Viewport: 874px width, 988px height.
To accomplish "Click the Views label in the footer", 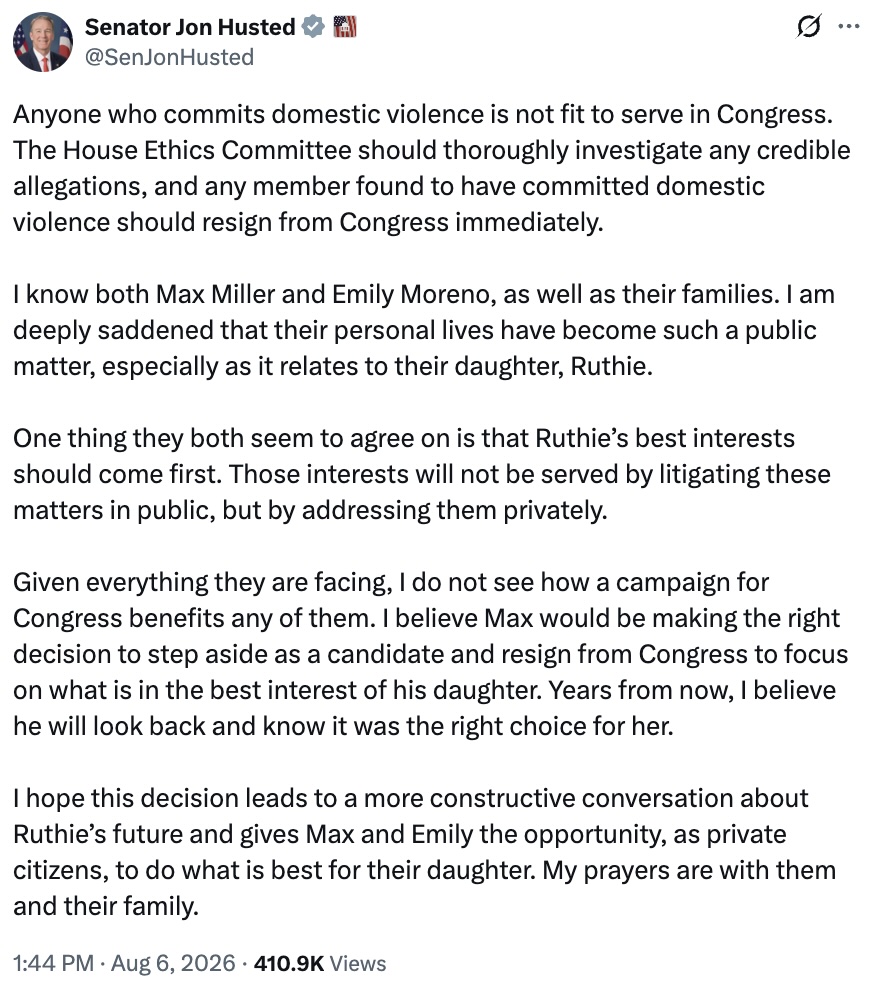I will coord(358,963).
